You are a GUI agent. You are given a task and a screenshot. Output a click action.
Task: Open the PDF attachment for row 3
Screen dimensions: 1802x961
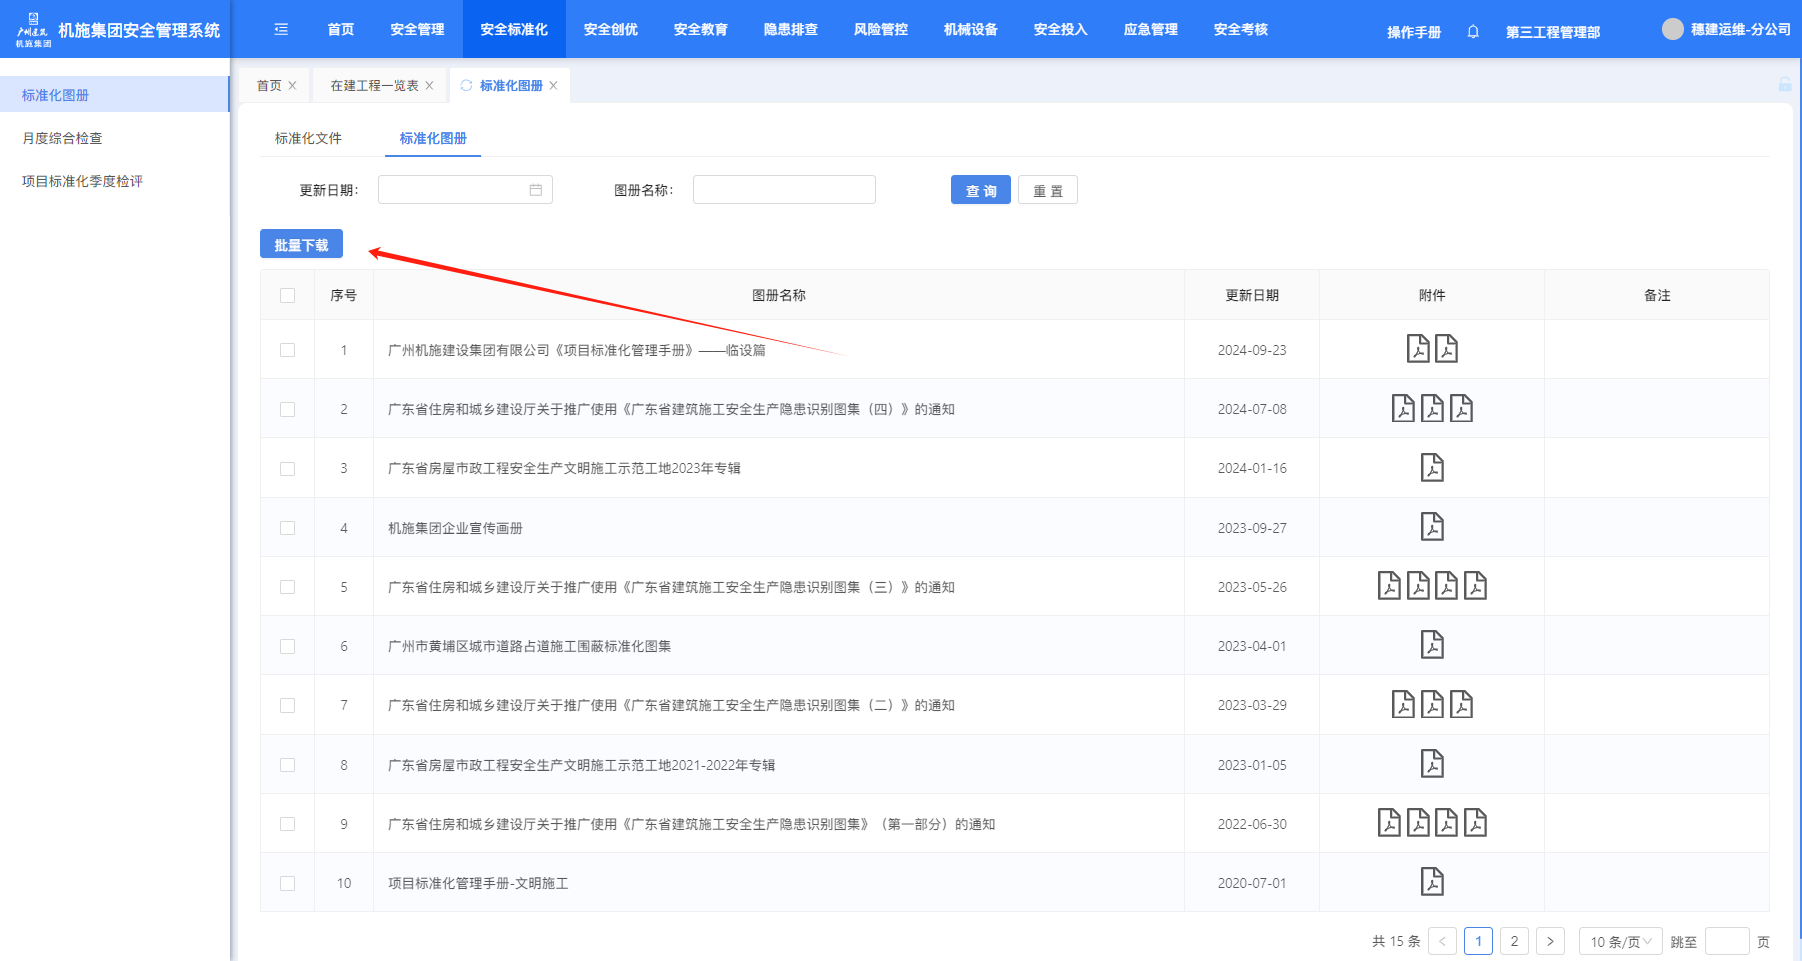pos(1432,468)
